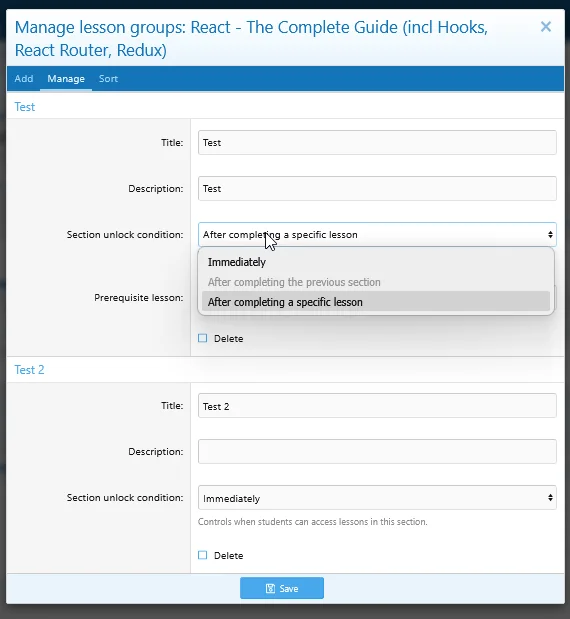Open the Test section unlock condition dropdown

377,234
